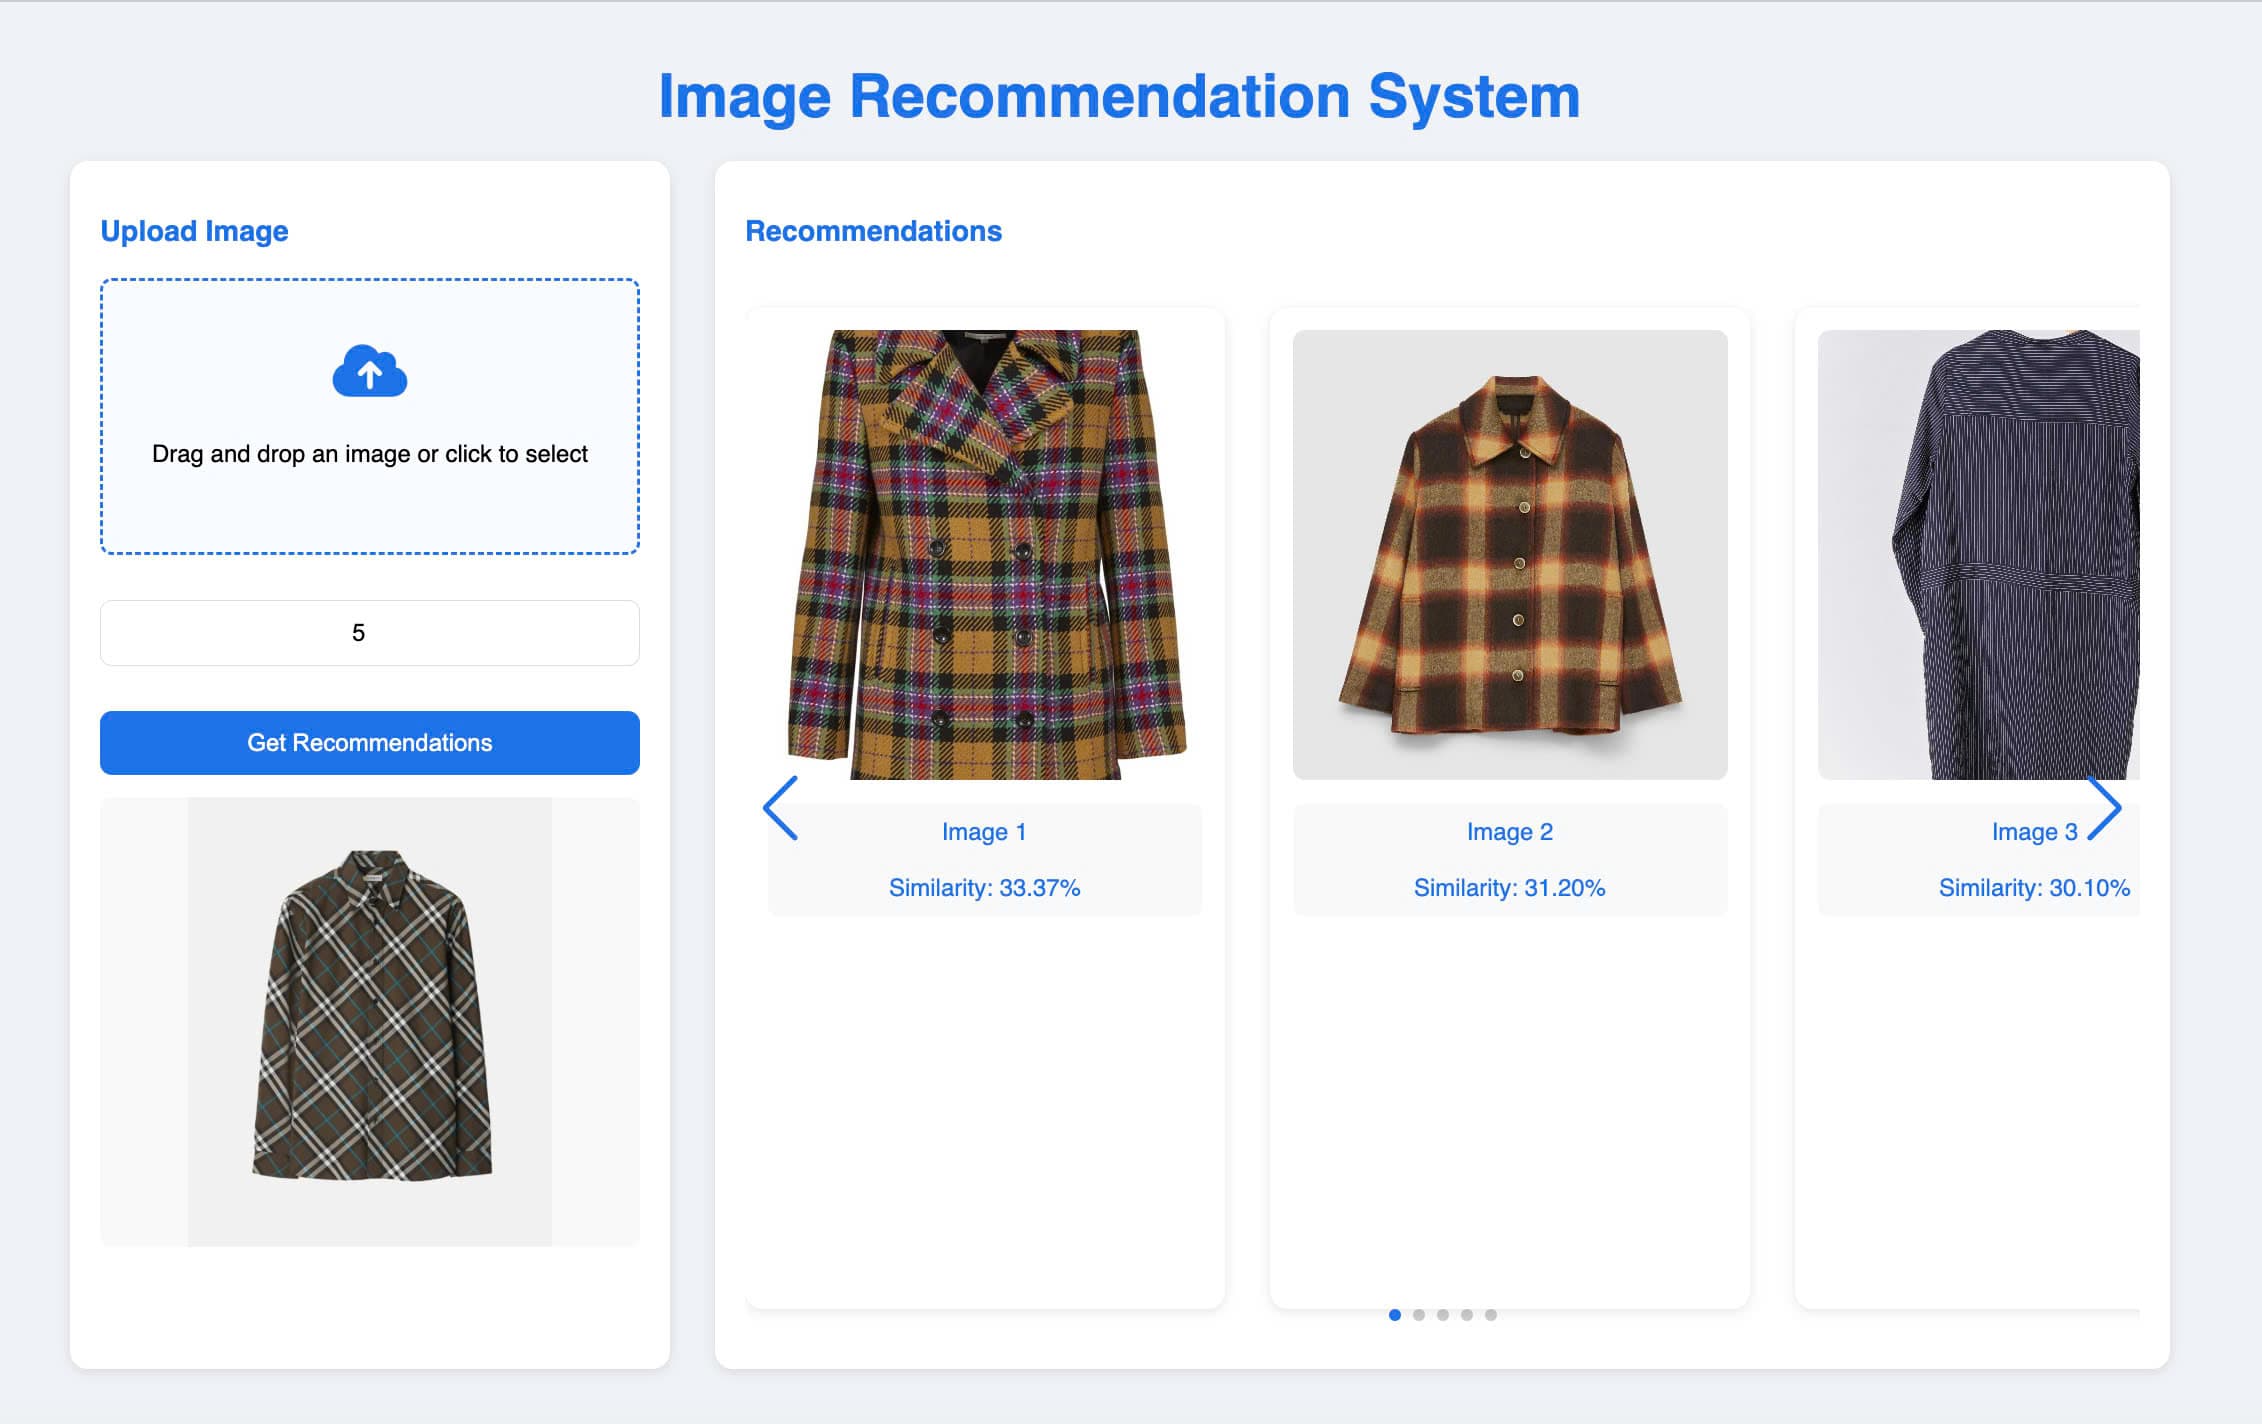Click the Similarity 33.37% text
Image resolution: width=2262 pixels, height=1424 pixels.
[x=984, y=887]
